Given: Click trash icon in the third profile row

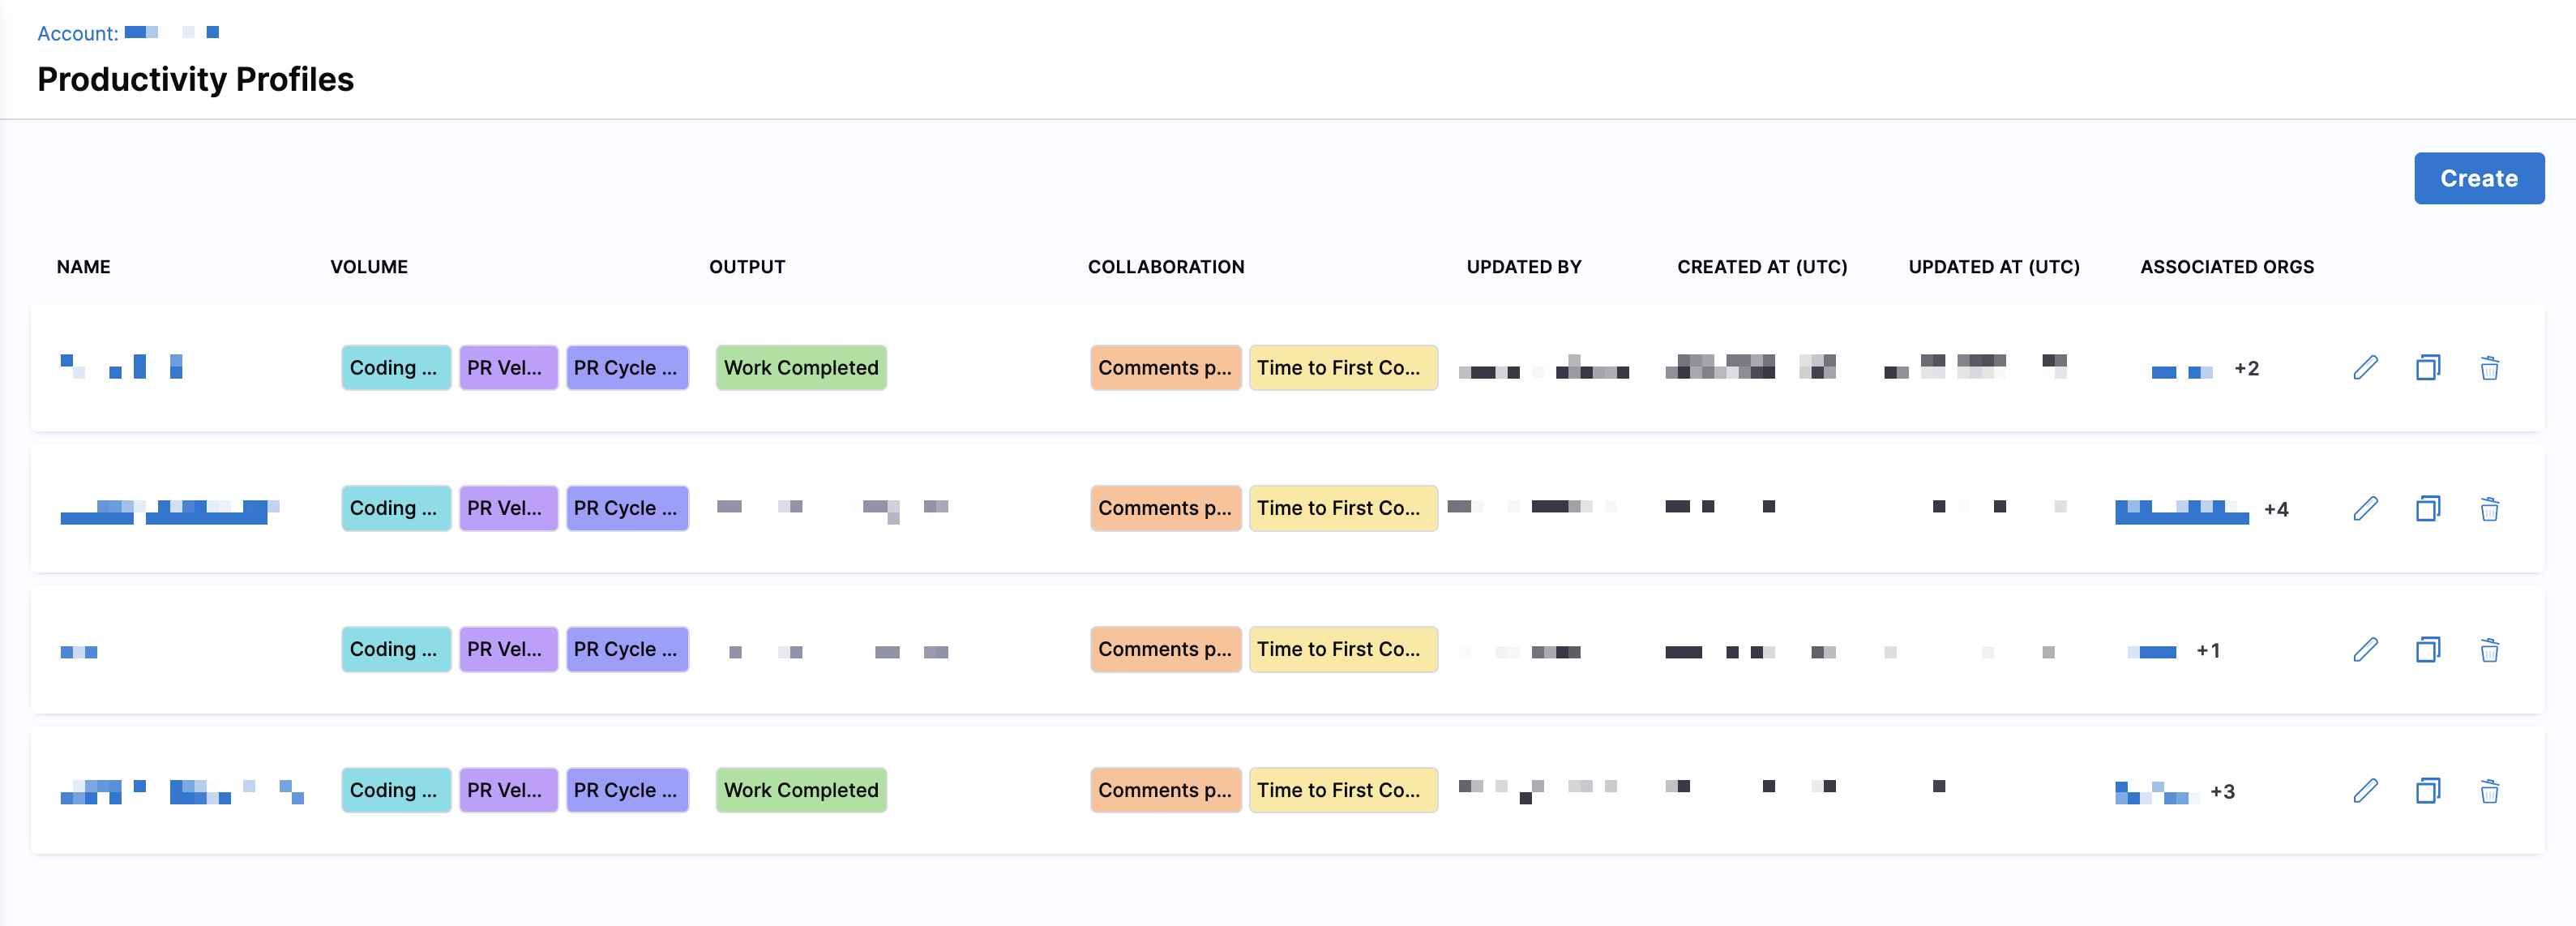Looking at the screenshot, I should (x=2489, y=650).
